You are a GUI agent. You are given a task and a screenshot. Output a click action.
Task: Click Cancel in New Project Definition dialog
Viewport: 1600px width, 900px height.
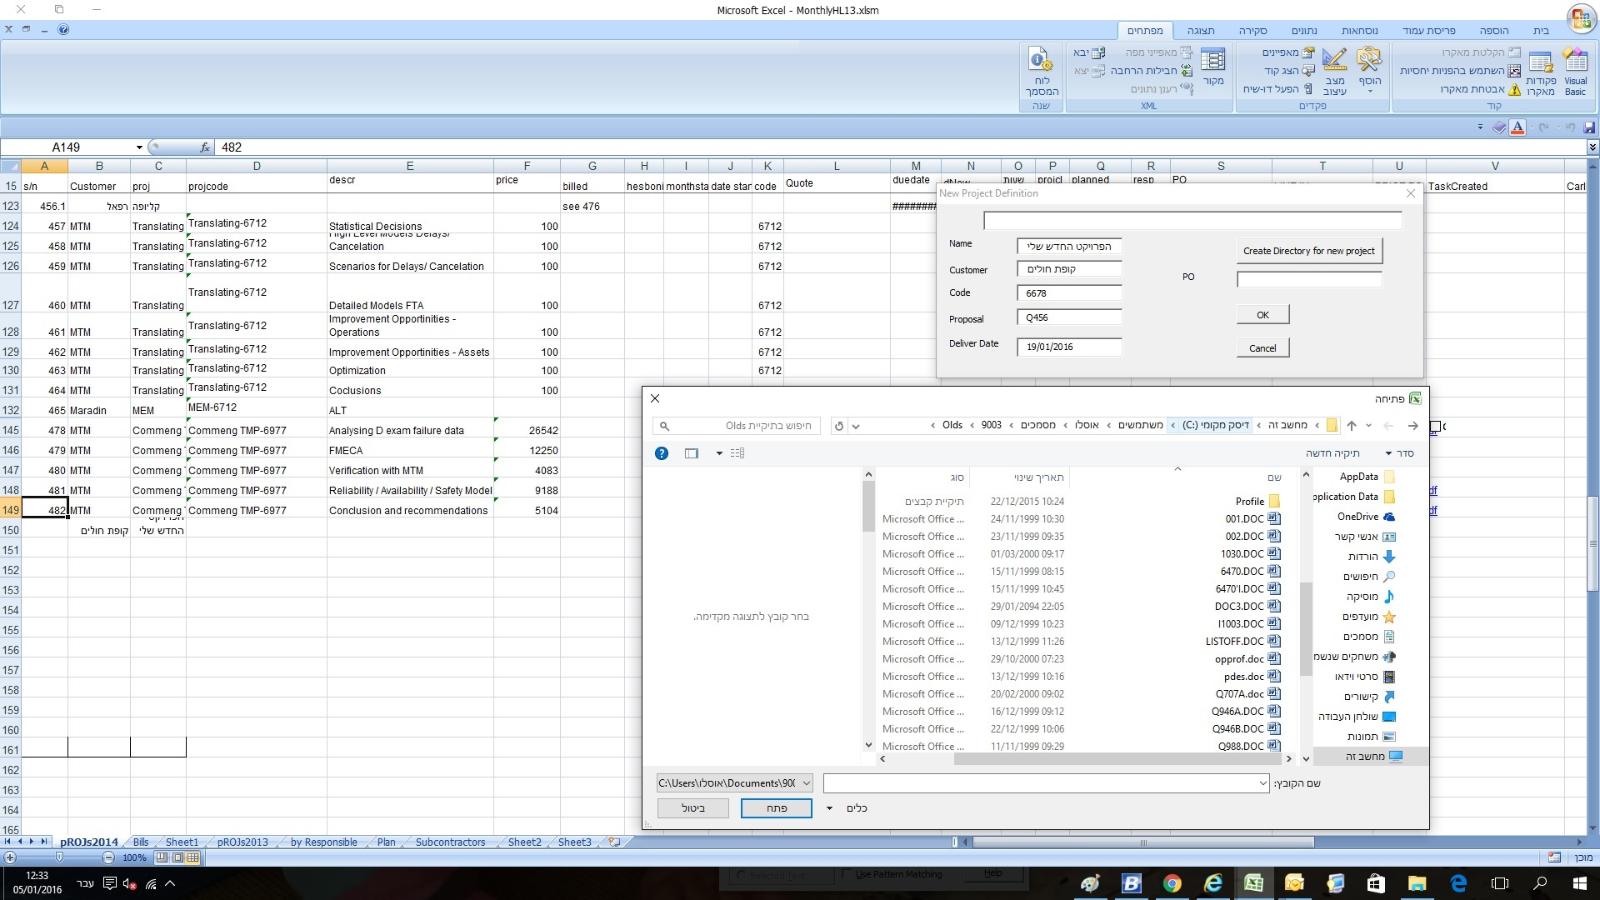[x=1263, y=348]
